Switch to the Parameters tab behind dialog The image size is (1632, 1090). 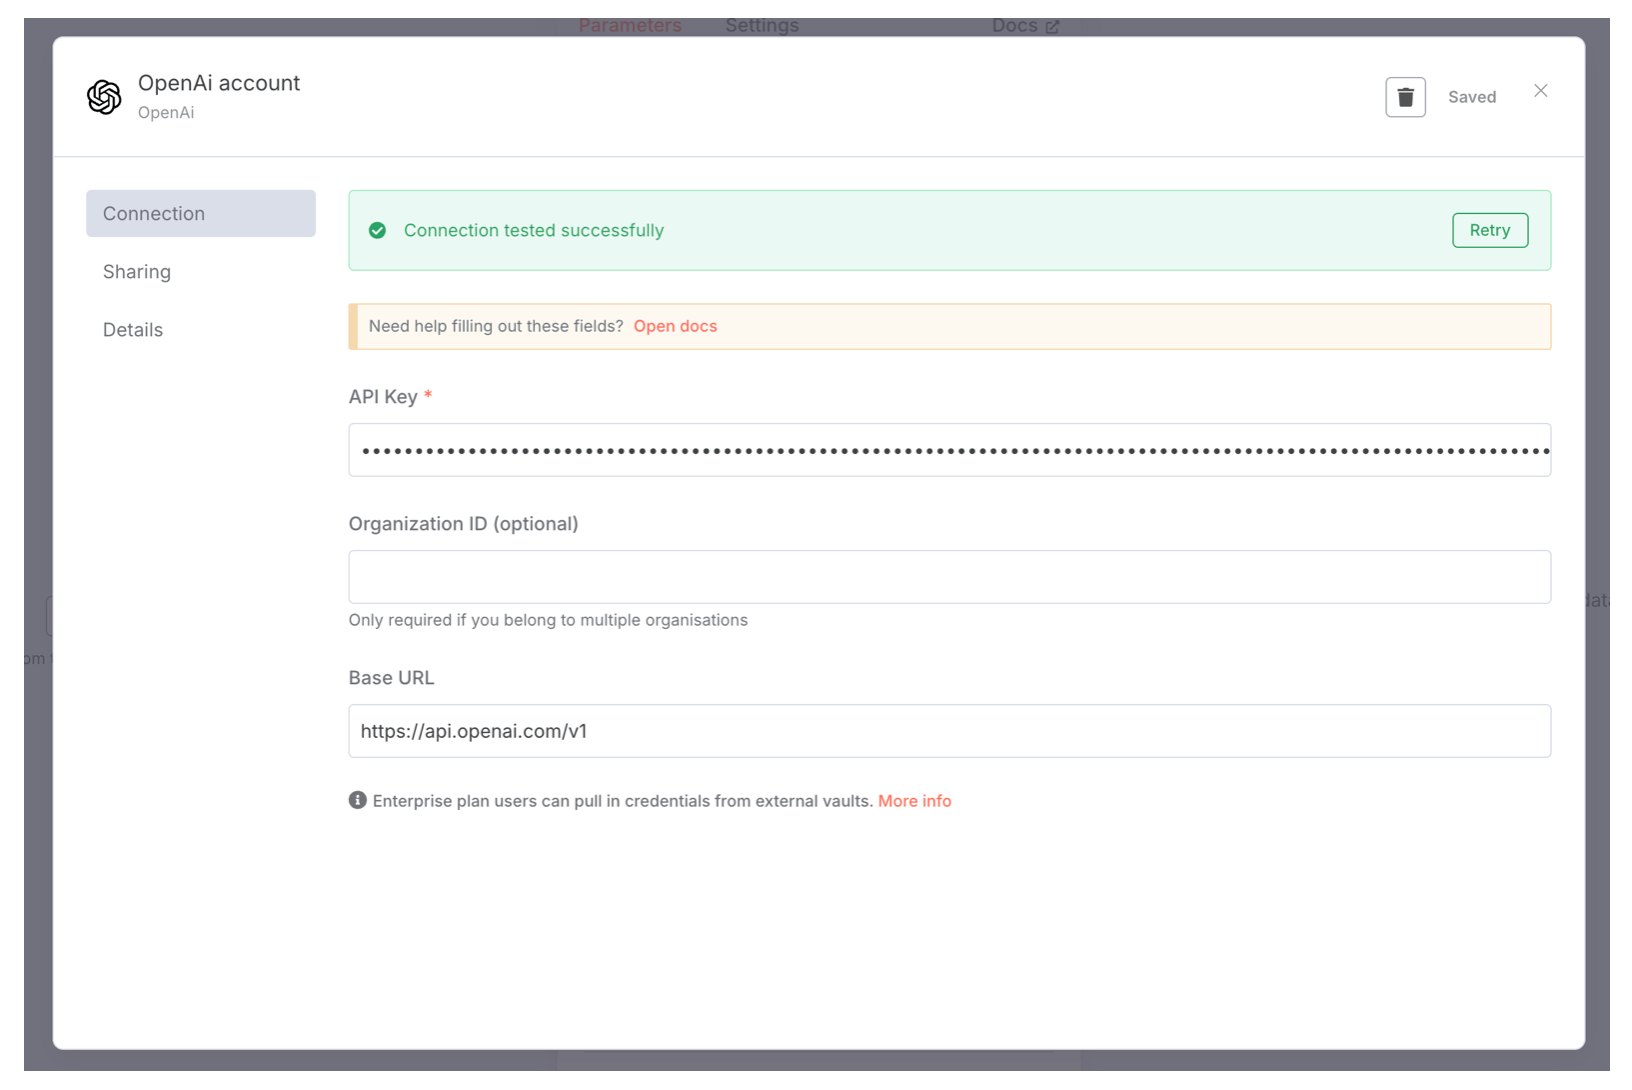(630, 26)
